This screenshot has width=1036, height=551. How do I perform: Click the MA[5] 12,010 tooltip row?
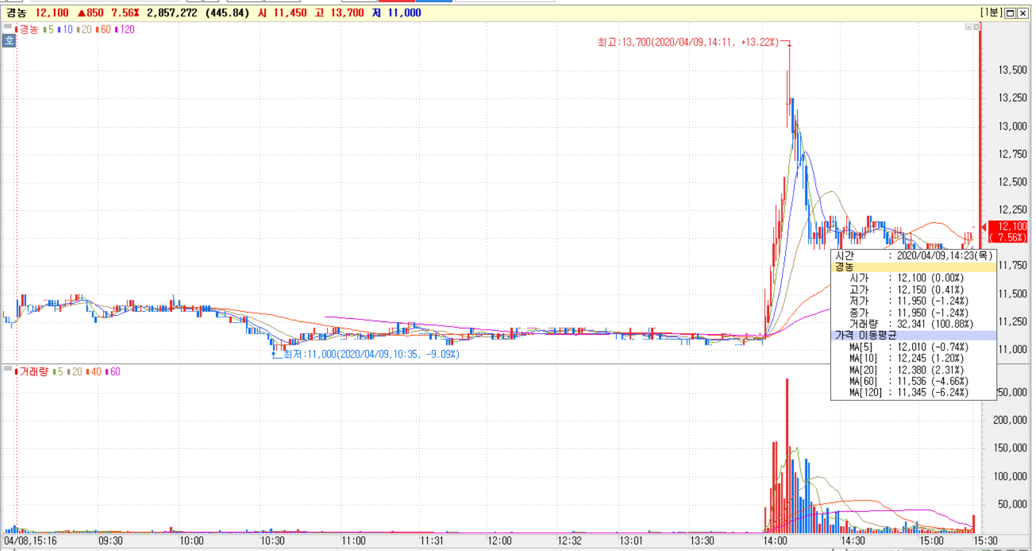coord(914,347)
